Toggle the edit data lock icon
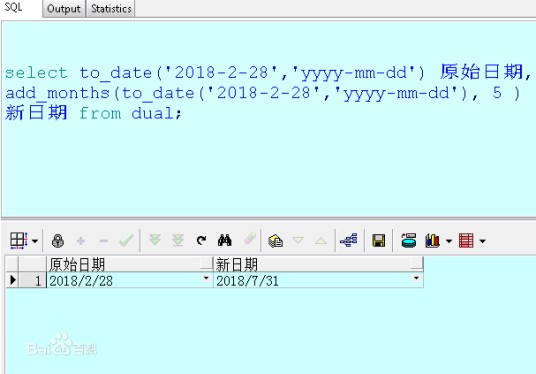Image resolution: width=536 pixels, height=374 pixels. [58, 241]
